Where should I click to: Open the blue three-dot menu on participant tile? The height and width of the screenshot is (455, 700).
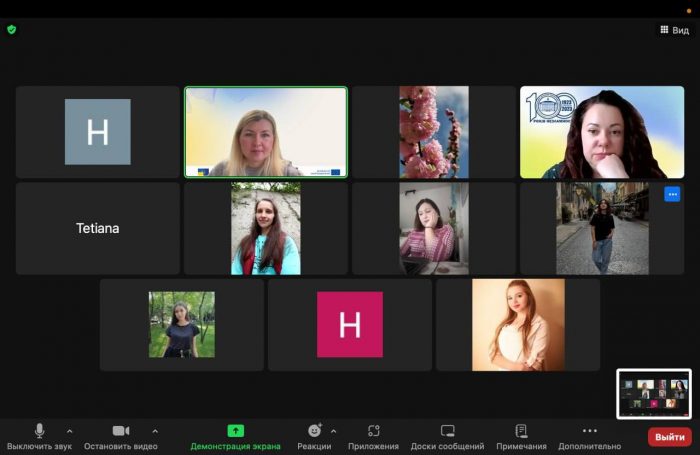[x=672, y=194]
